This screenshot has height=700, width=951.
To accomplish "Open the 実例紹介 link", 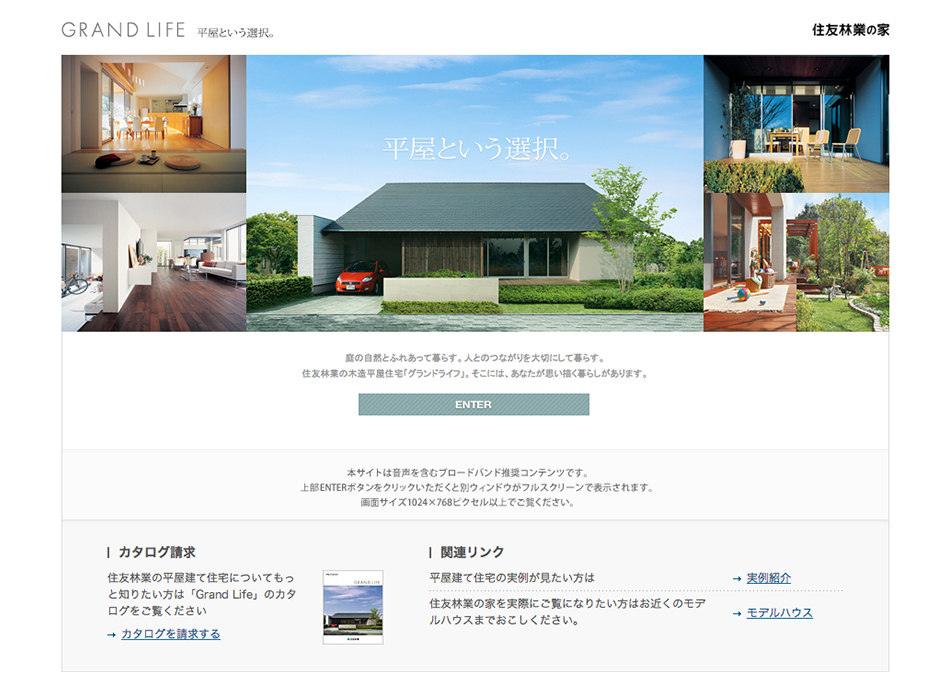I will (x=768, y=578).
